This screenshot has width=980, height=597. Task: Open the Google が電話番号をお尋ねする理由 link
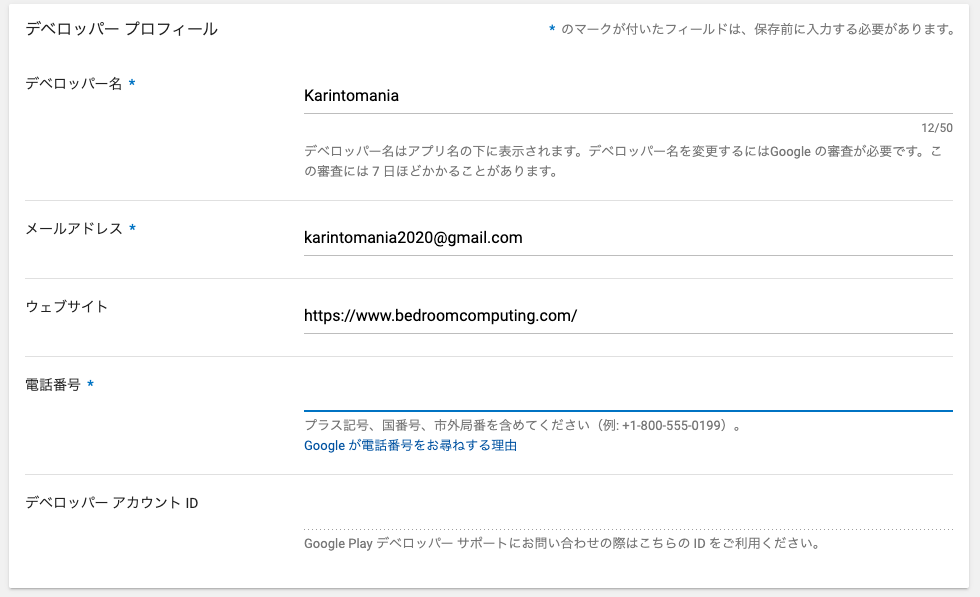[x=410, y=445]
